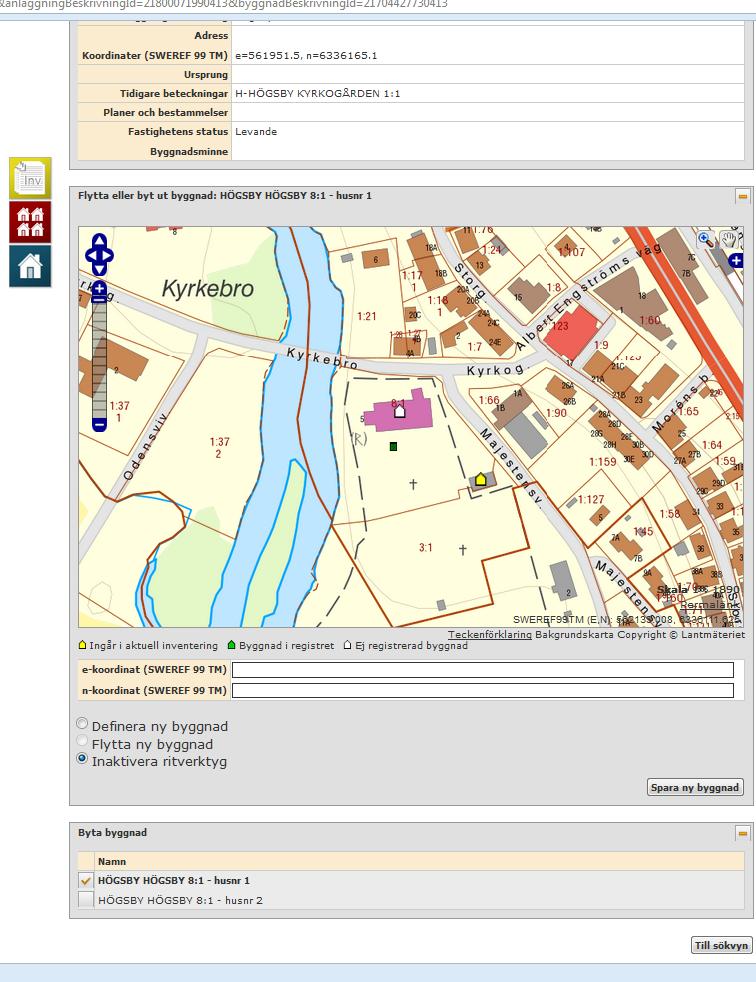This screenshot has height=982, width=756.
Task: Focus the e-koordinat input field
Action: tap(482, 669)
